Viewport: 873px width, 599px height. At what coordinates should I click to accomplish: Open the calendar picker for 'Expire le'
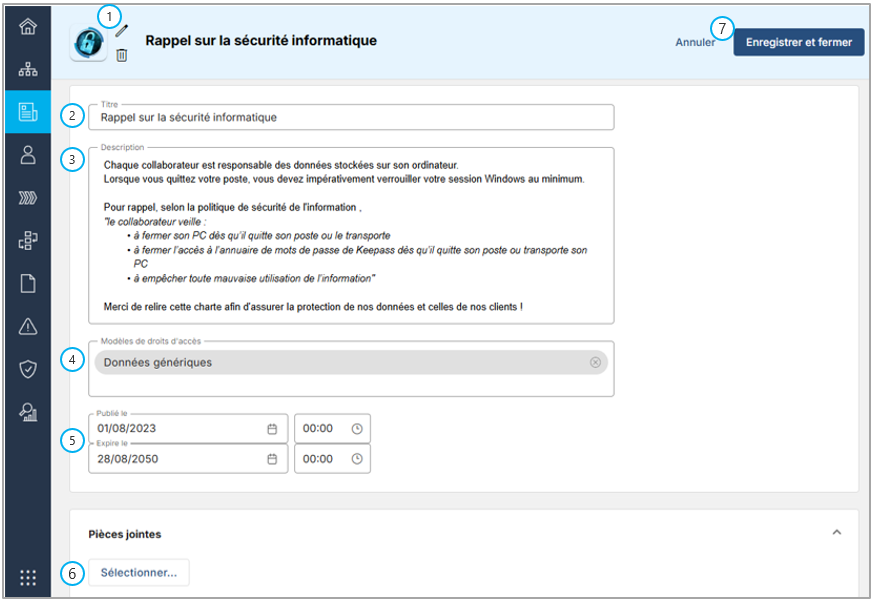(x=272, y=459)
